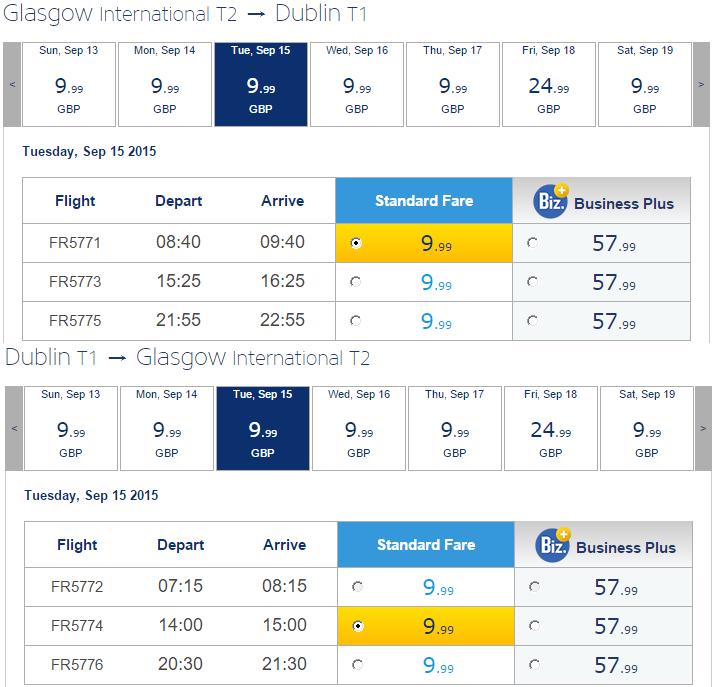714x687 pixels.
Task: Select Standard Fare for flight FR5776
Action: point(358,665)
